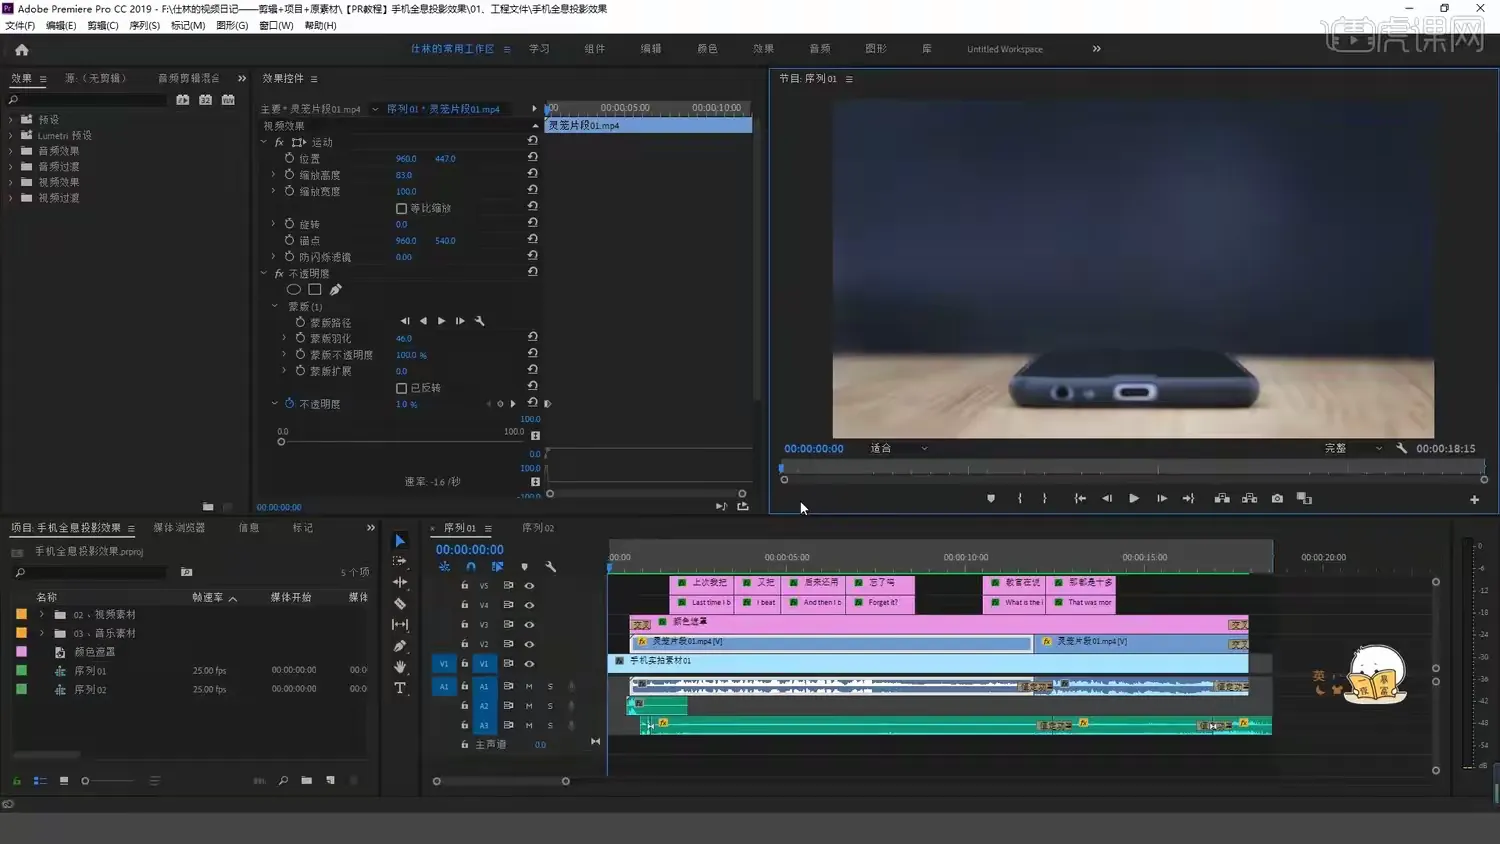Expand the 视频效果 folder
Screen dimensions: 1500x844
(x=11, y=182)
